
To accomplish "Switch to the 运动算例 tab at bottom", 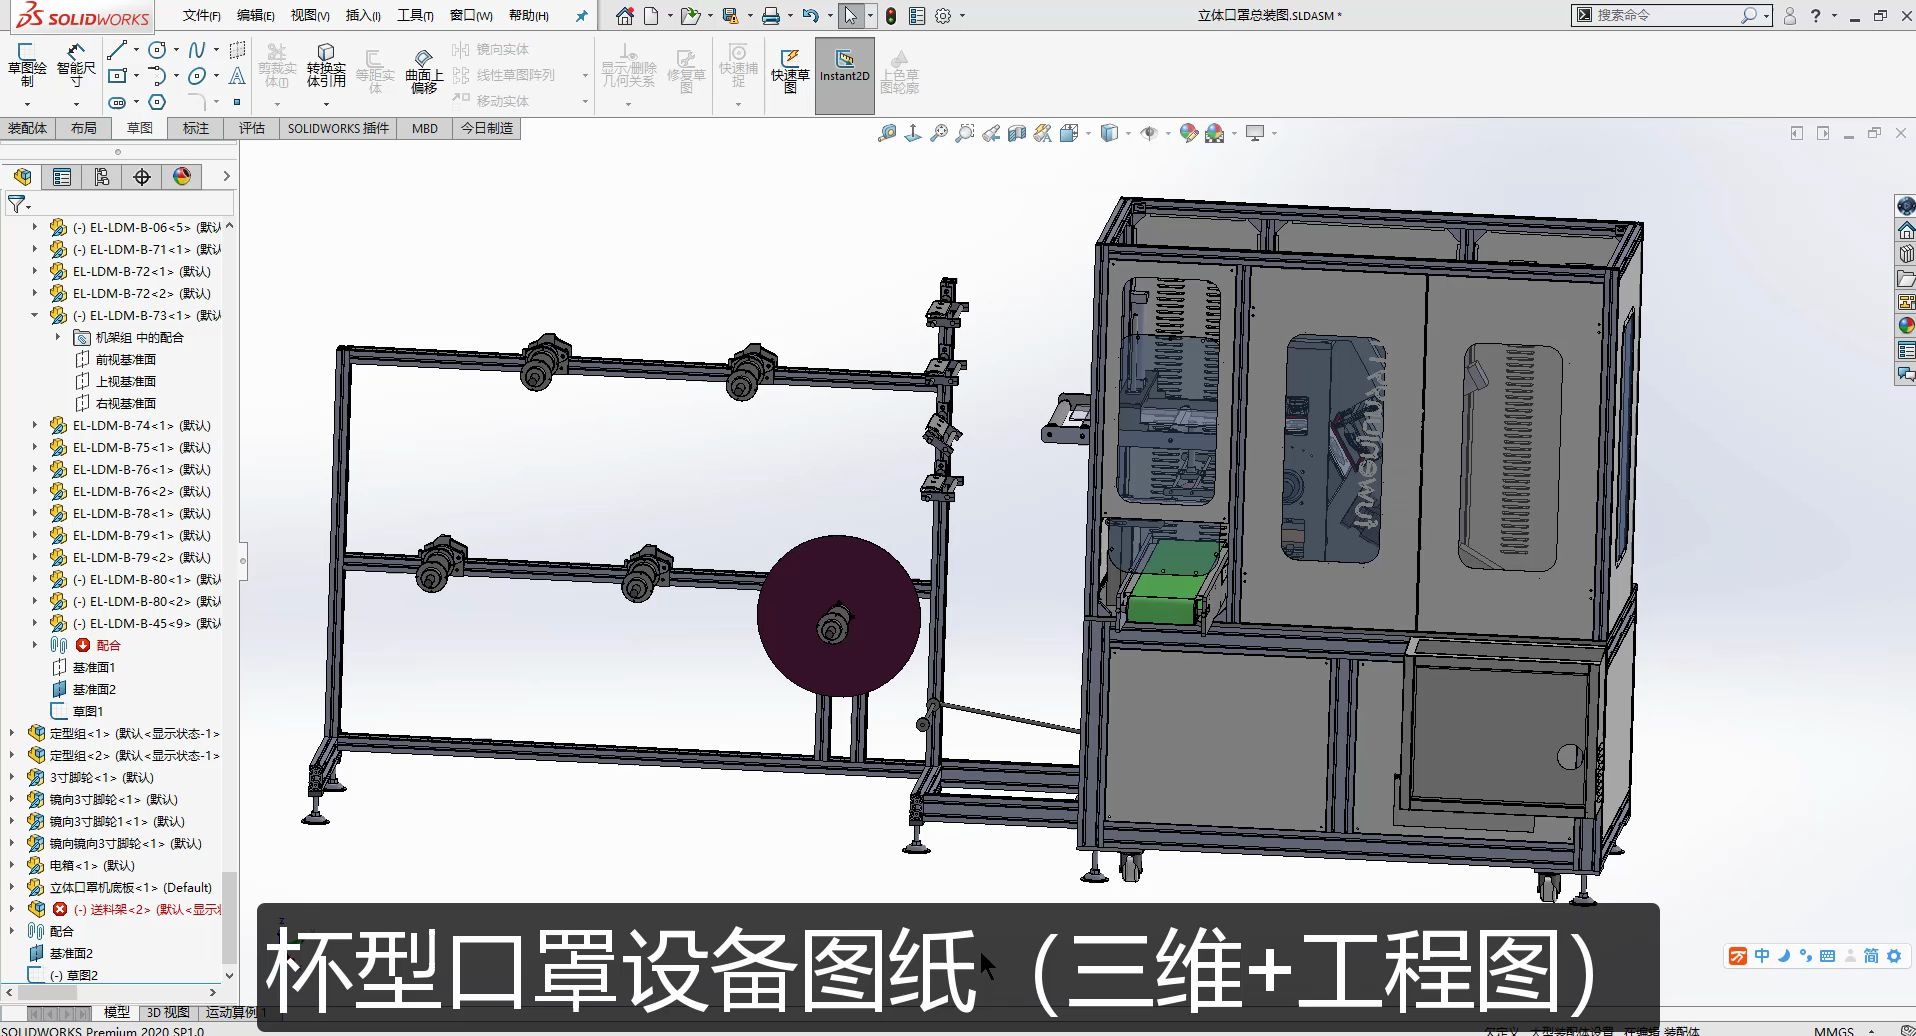I will click(x=232, y=1012).
